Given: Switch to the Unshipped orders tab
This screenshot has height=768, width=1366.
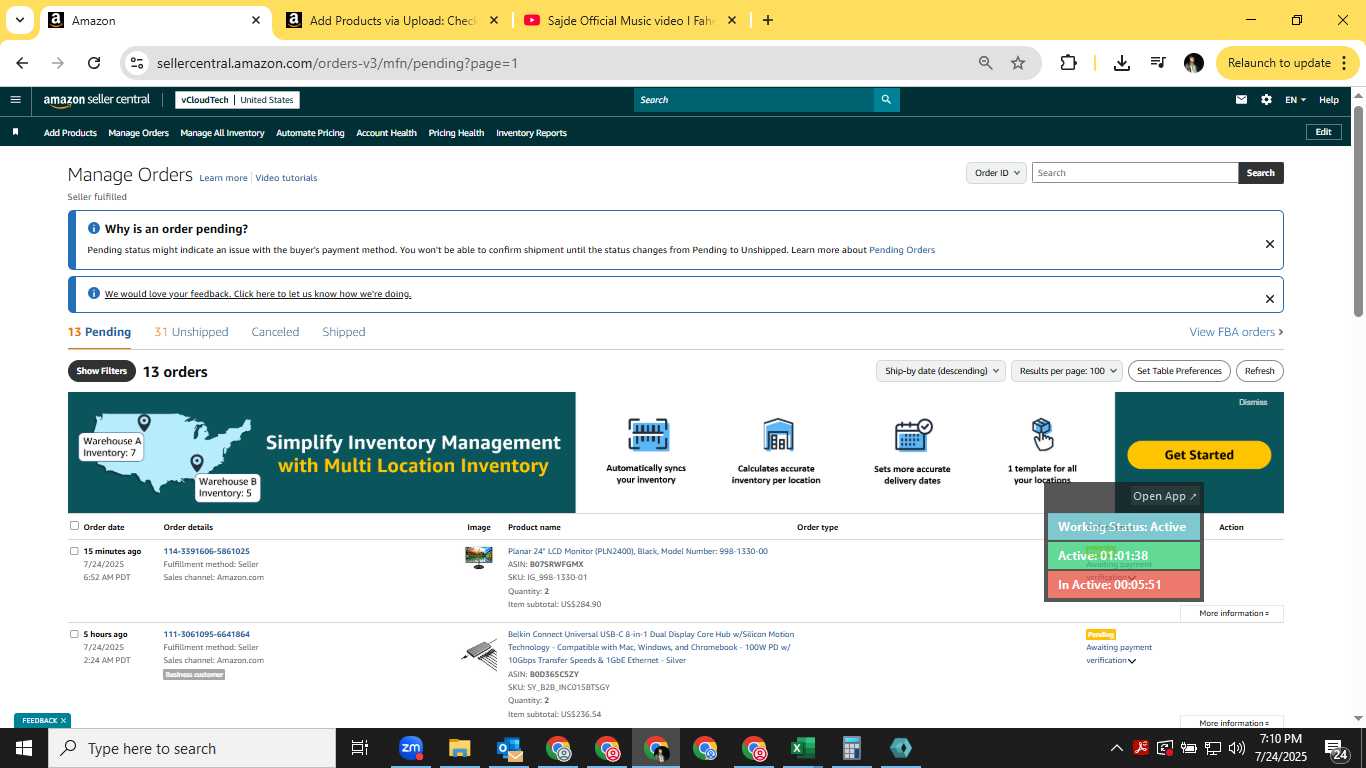Looking at the screenshot, I should [x=191, y=332].
